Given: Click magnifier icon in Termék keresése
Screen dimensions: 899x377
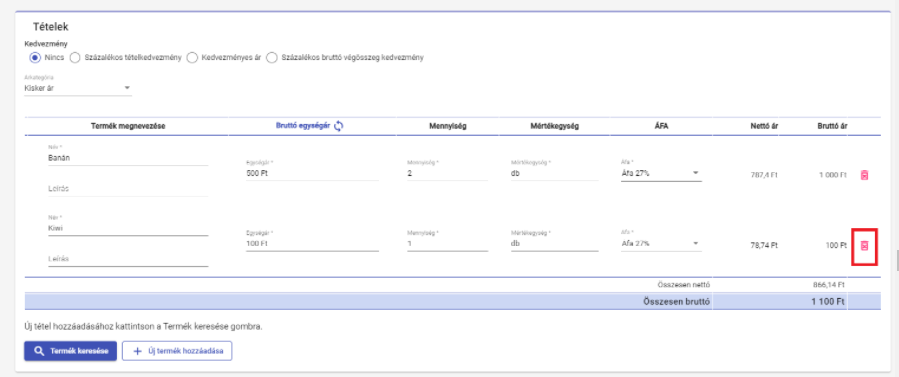Looking at the screenshot, I should pos(39,351).
